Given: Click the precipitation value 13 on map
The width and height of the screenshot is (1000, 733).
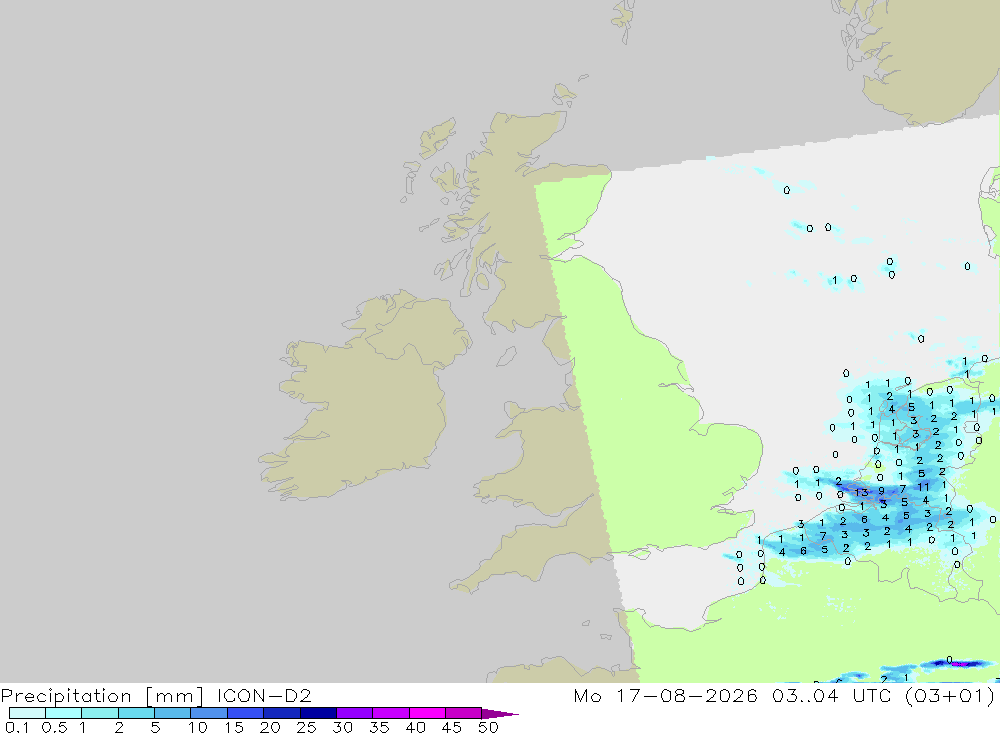Looking at the screenshot, I should click(862, 492).
